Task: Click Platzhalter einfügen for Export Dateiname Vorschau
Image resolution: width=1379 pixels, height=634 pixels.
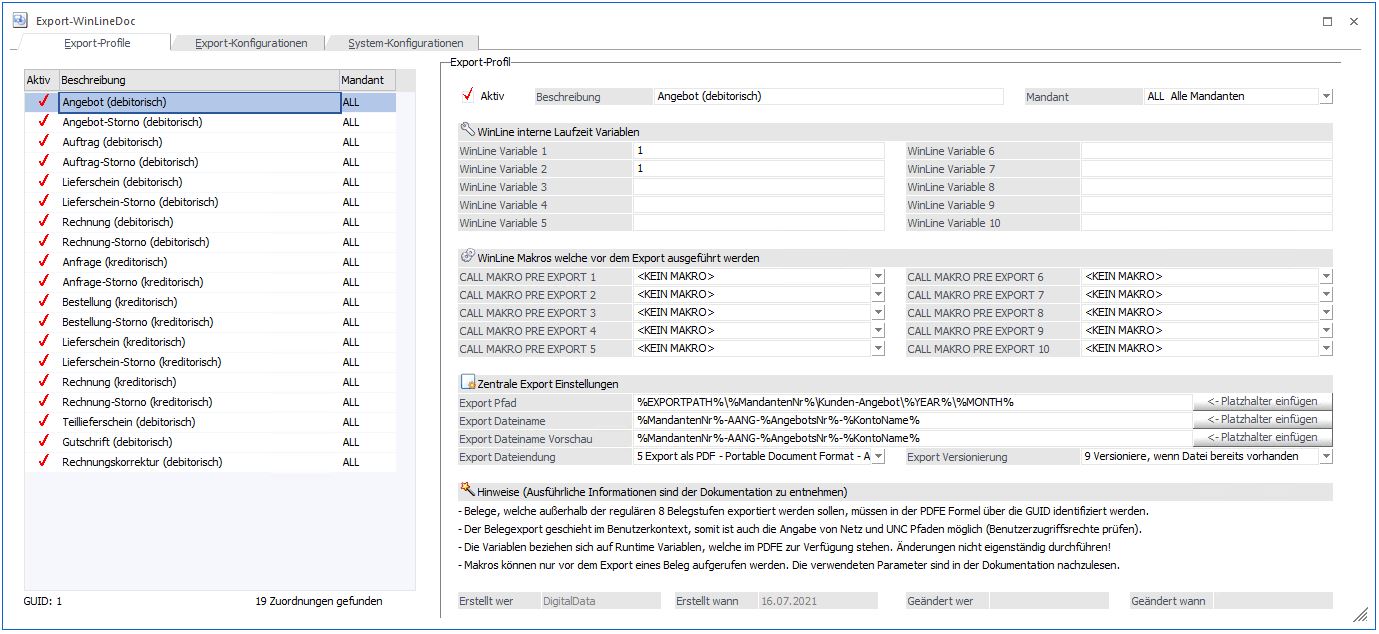Action: point(1262,438)
